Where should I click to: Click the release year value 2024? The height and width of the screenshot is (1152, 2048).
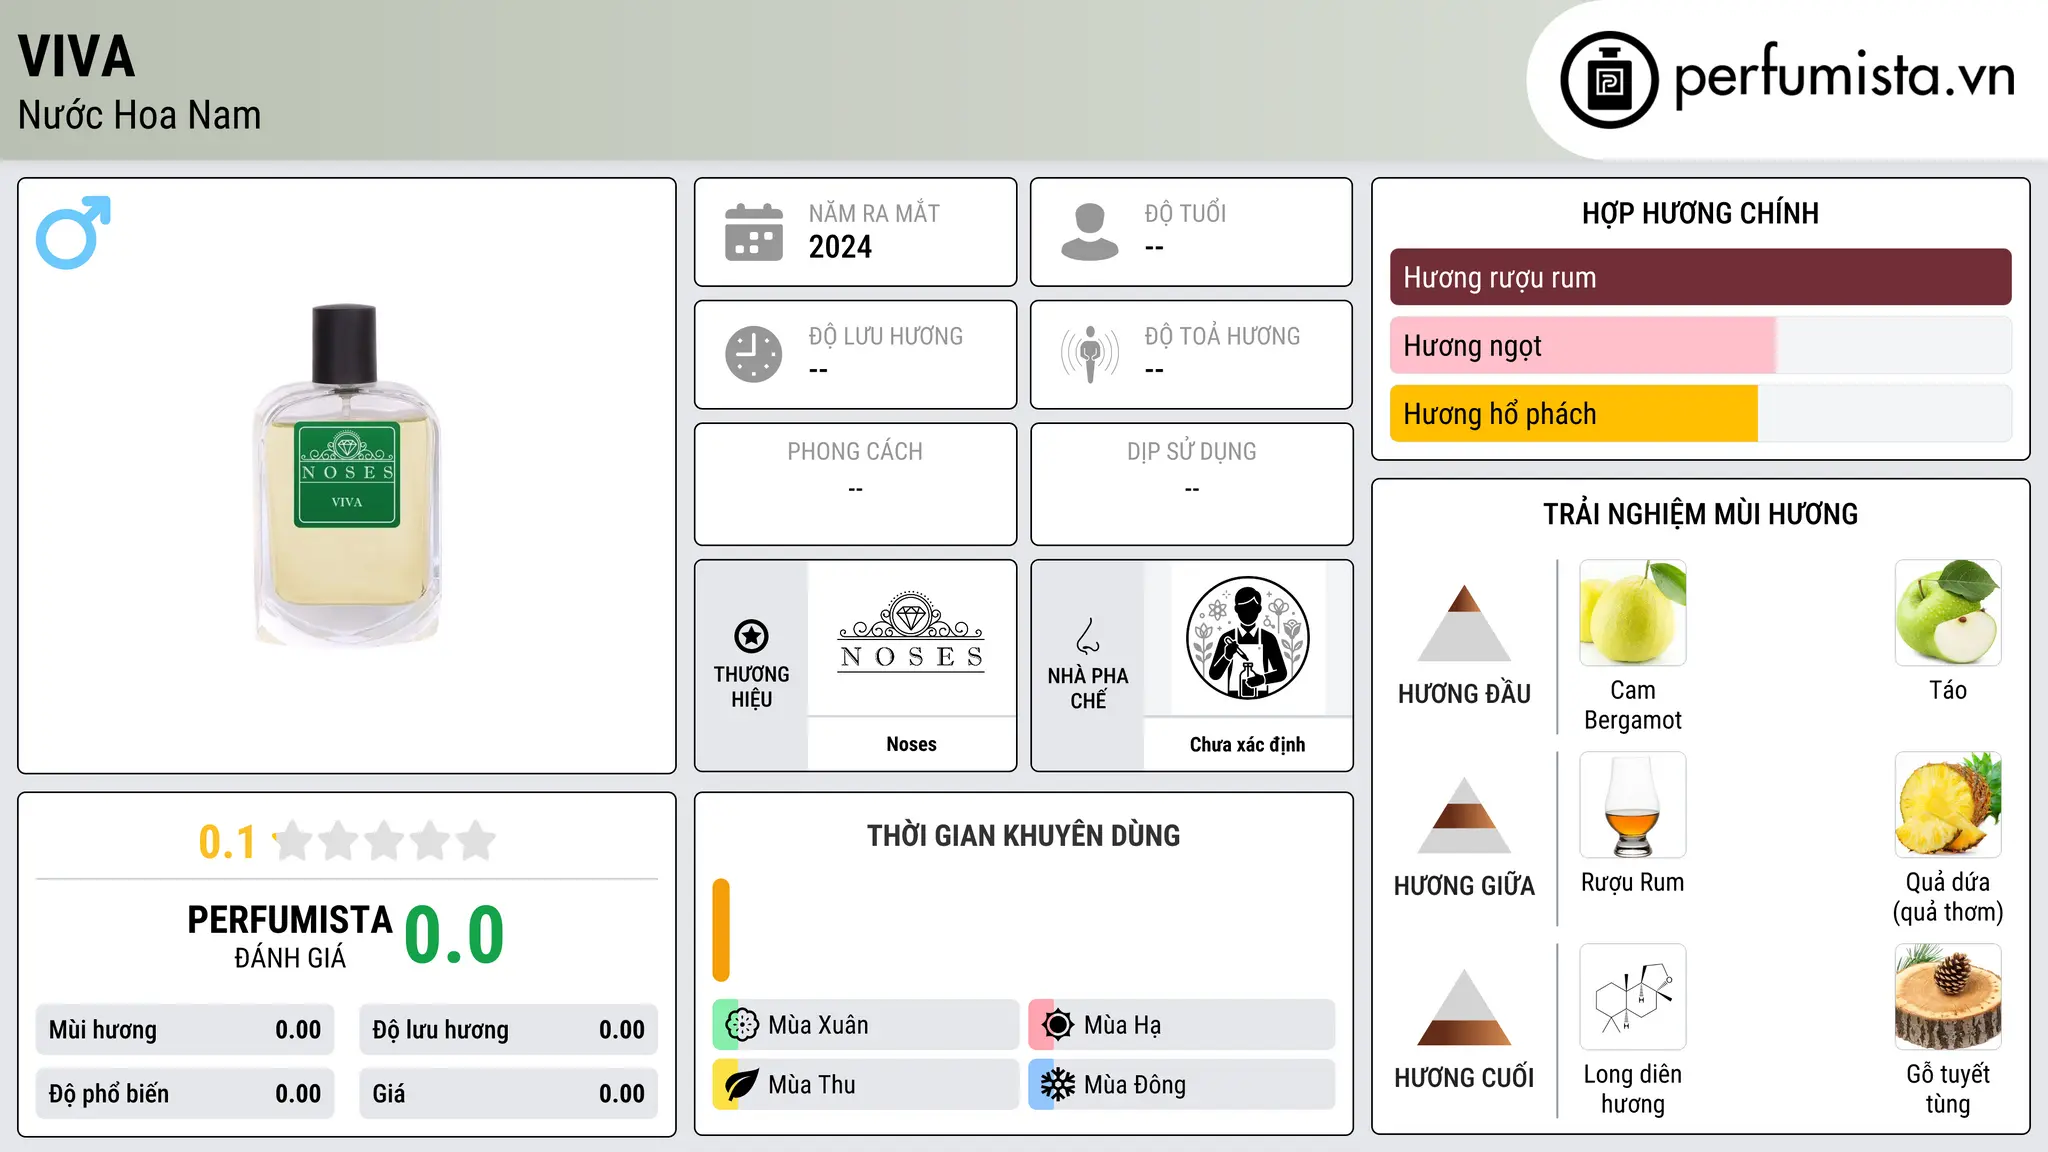coord(840,247)
